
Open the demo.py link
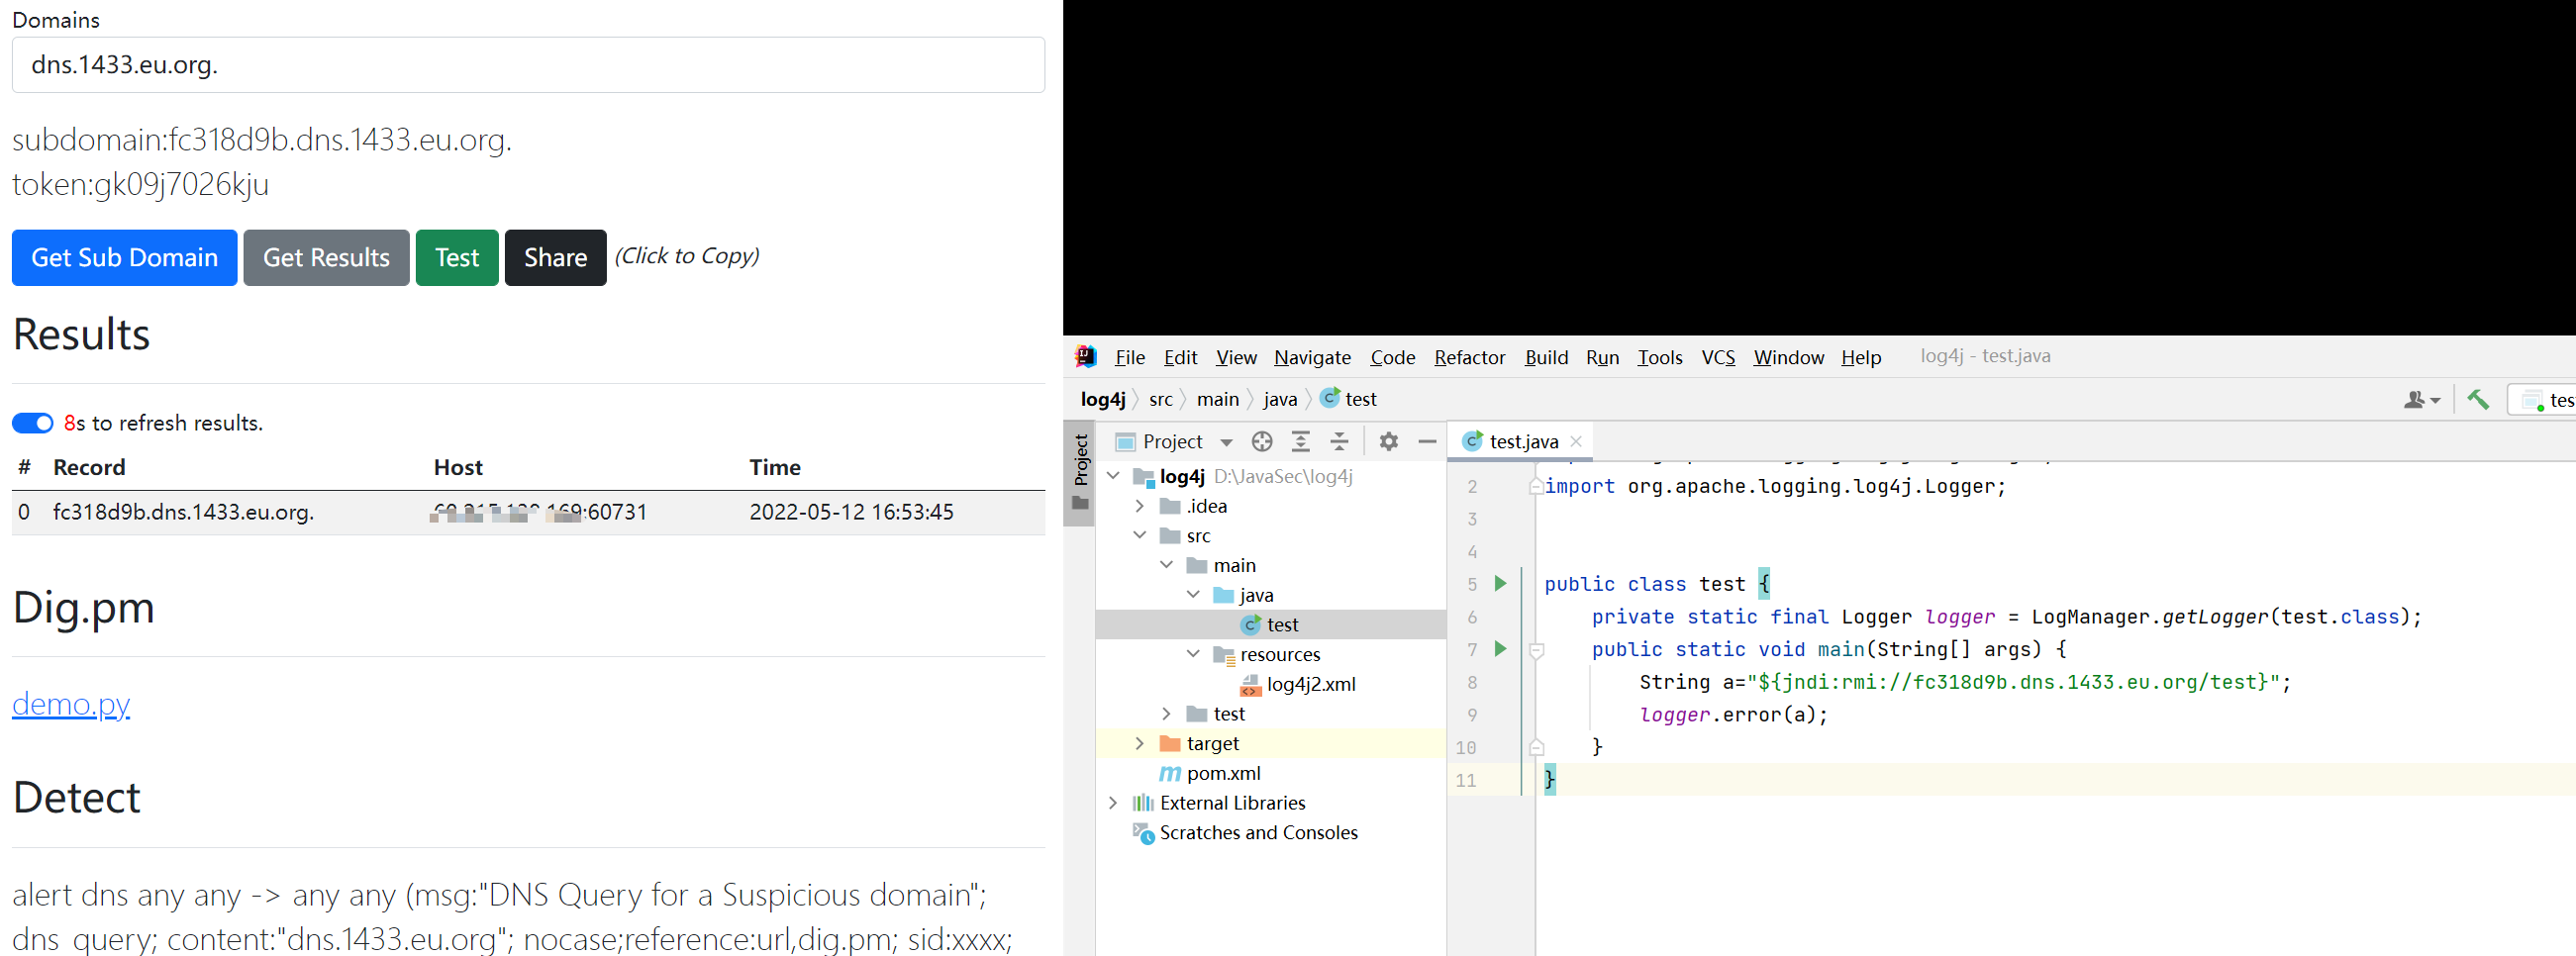[71, 704]
